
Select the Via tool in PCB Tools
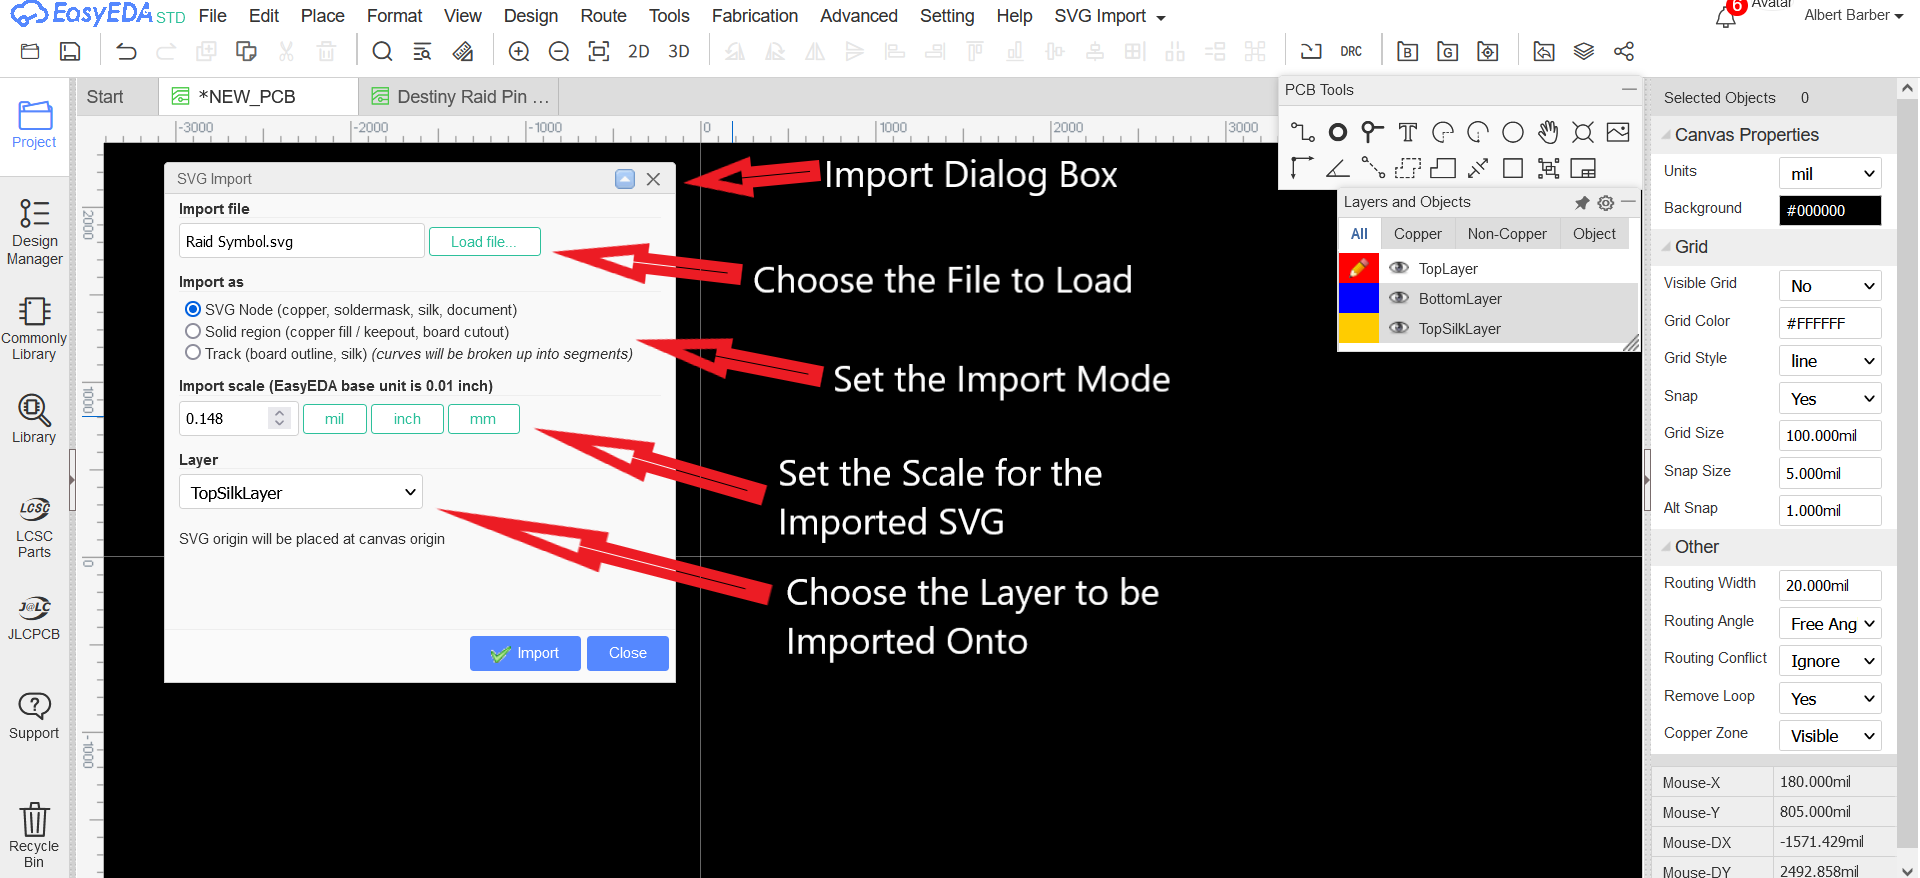pos(1372,132)
